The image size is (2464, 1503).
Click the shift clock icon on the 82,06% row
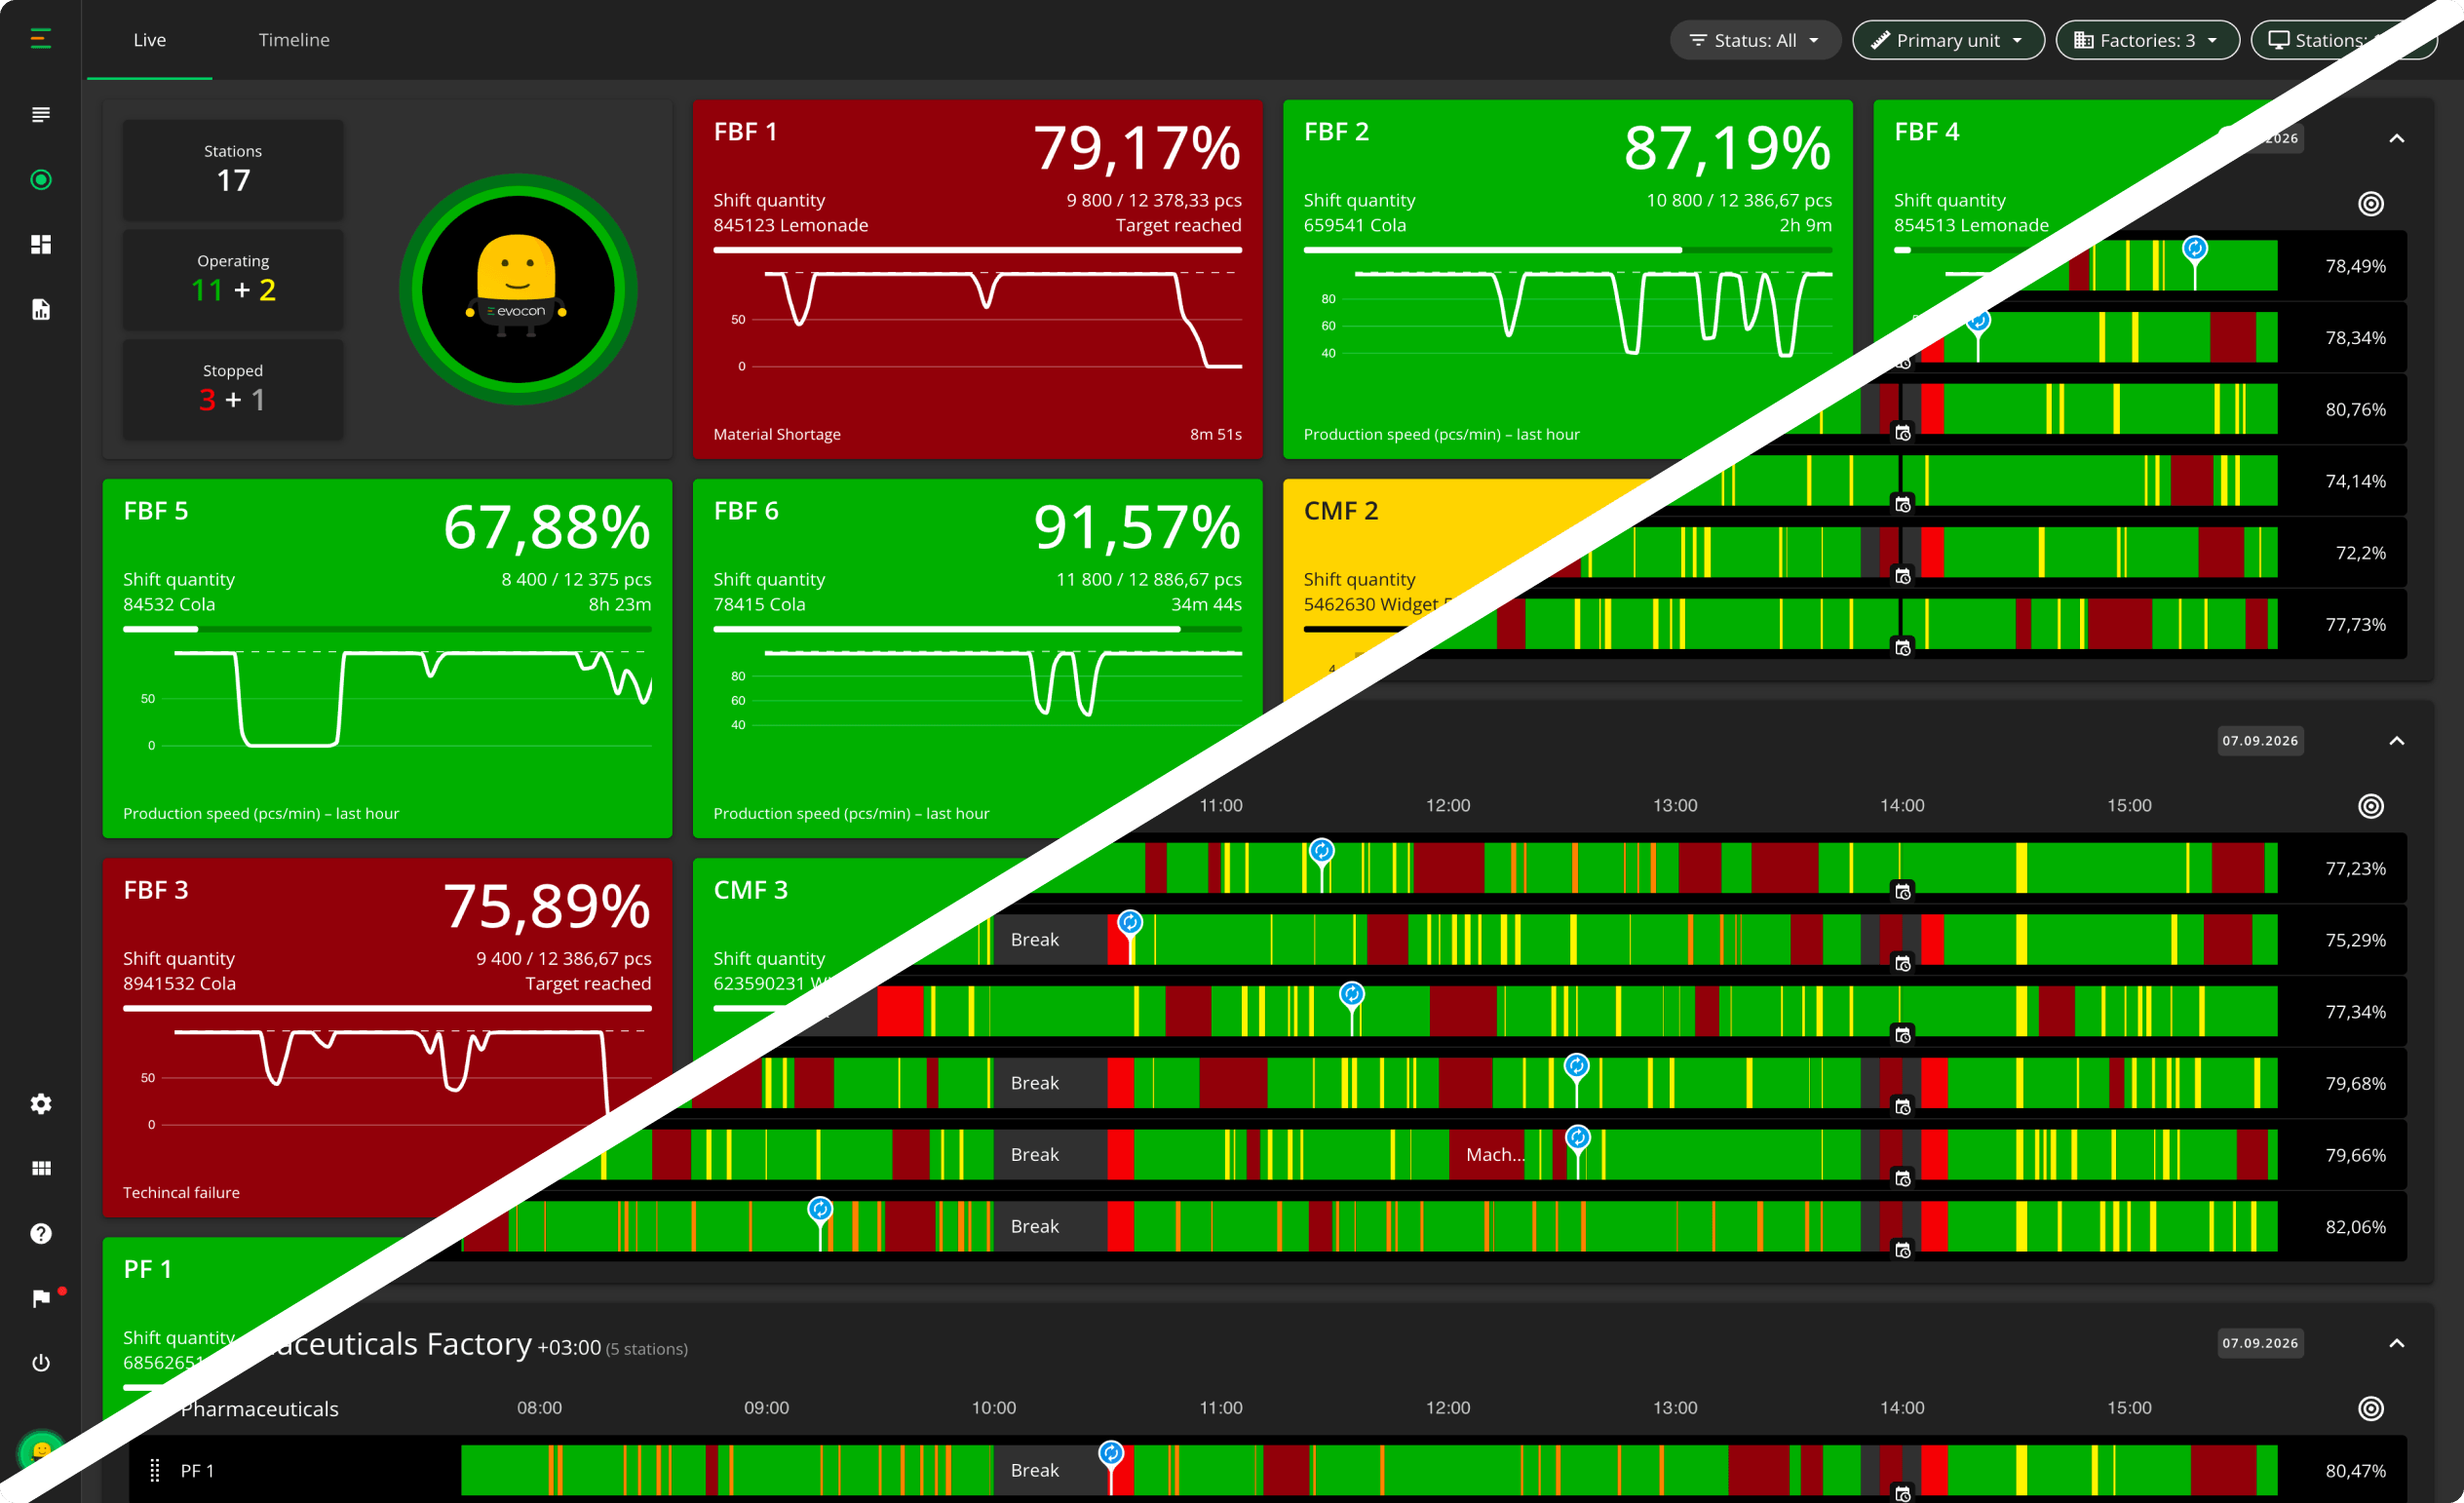(x=1903, y=1251)
